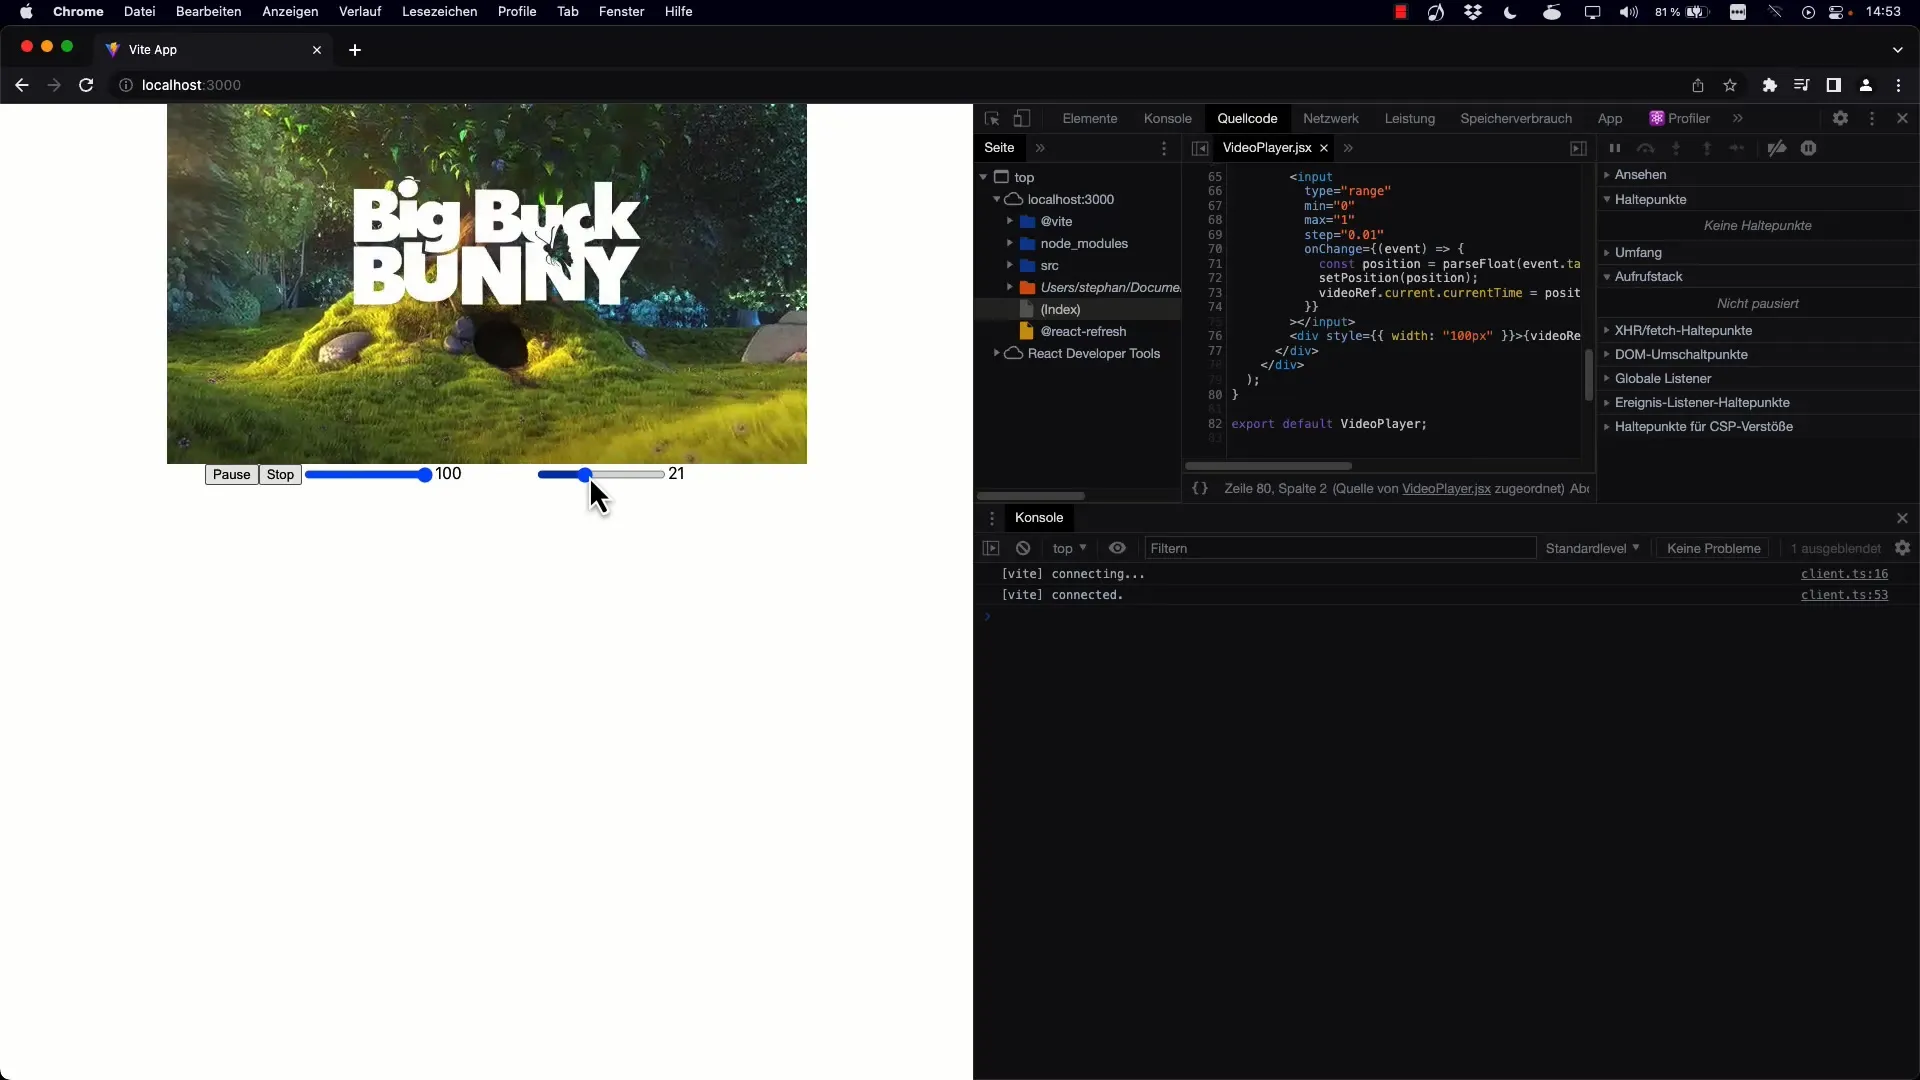The height and width of the screenshot is (1080, 1920).
Task: Switch to the Konsole tab
Action: [x=1167, y=118]
